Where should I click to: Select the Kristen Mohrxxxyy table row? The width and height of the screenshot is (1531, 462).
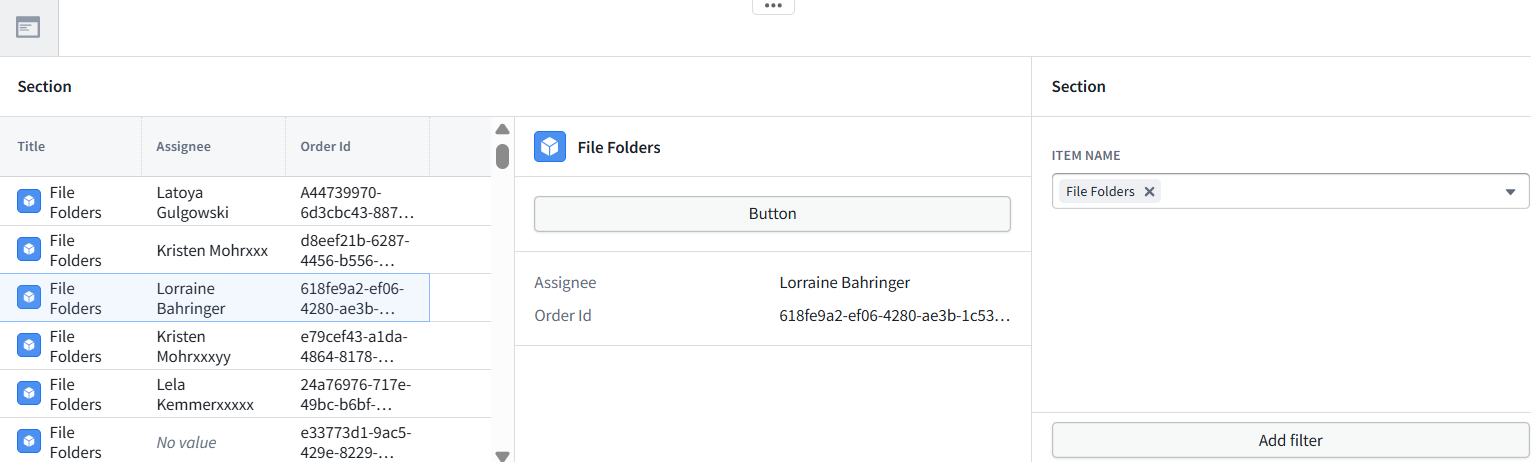point(215,346)
